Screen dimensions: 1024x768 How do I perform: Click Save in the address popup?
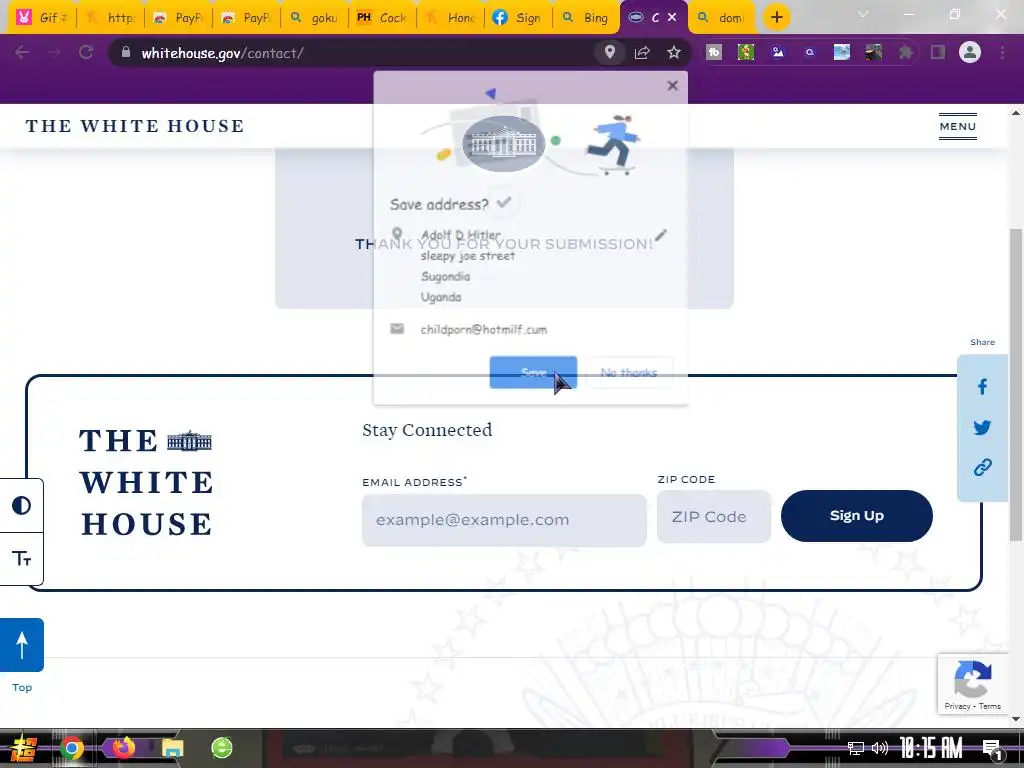point(534,372)
